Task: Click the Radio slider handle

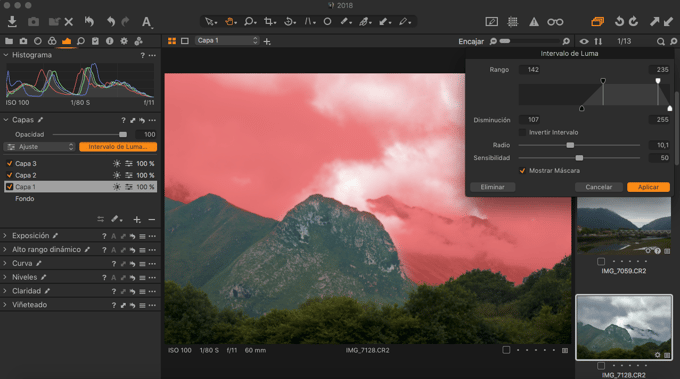Action: tap(570, 145)
